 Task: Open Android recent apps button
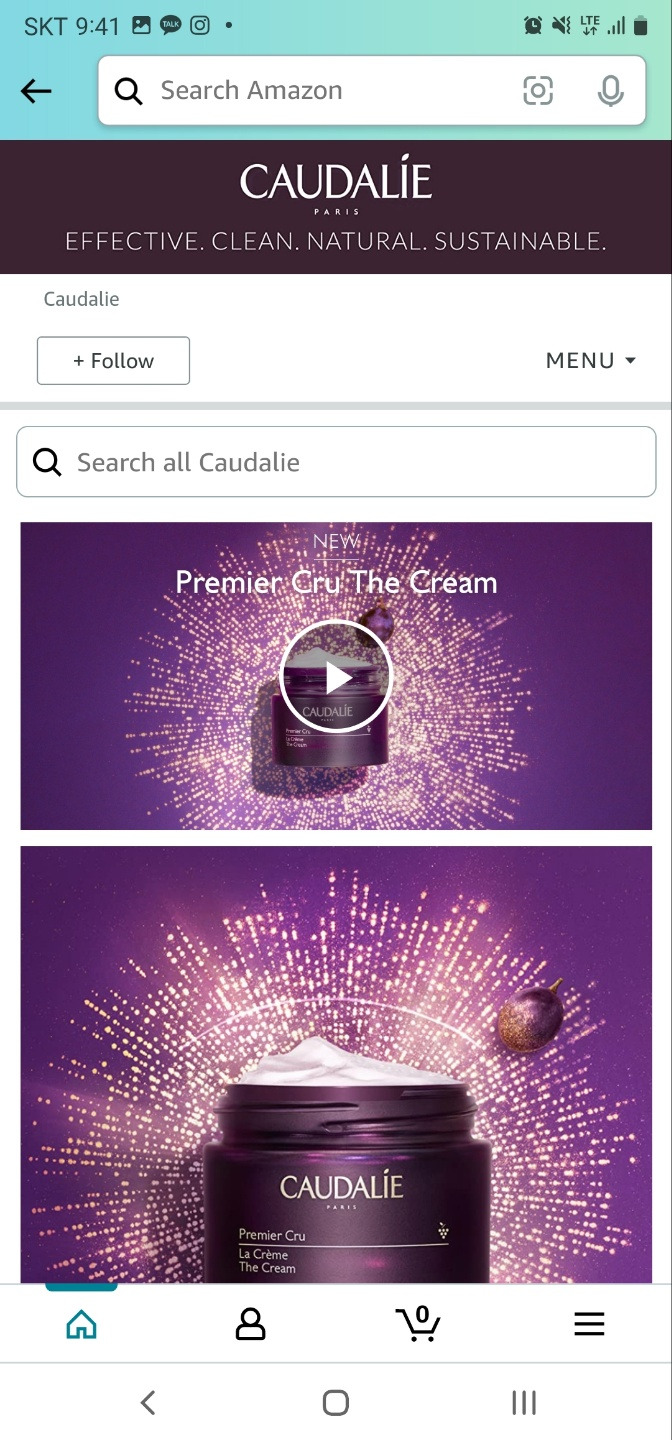point(524,1403)
